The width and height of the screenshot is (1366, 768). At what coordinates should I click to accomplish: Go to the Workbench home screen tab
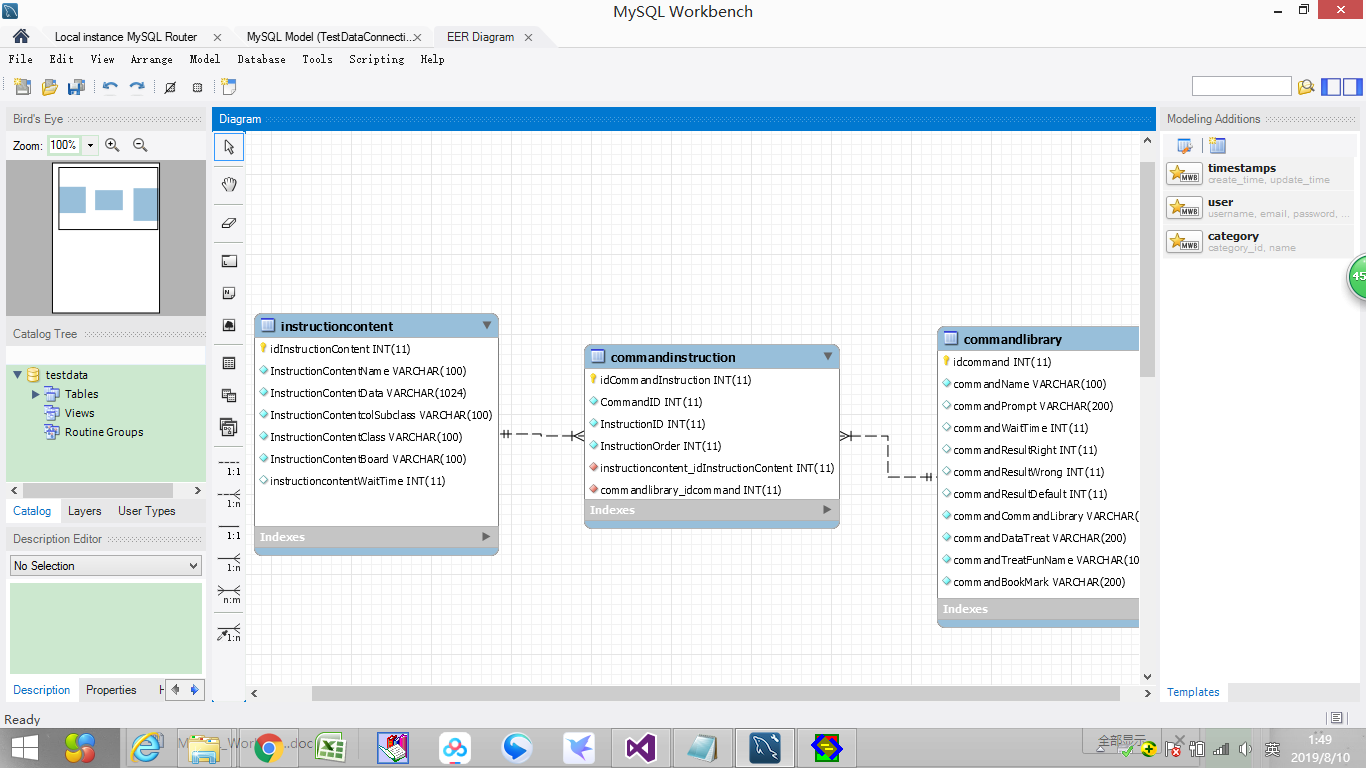(20, 37)
